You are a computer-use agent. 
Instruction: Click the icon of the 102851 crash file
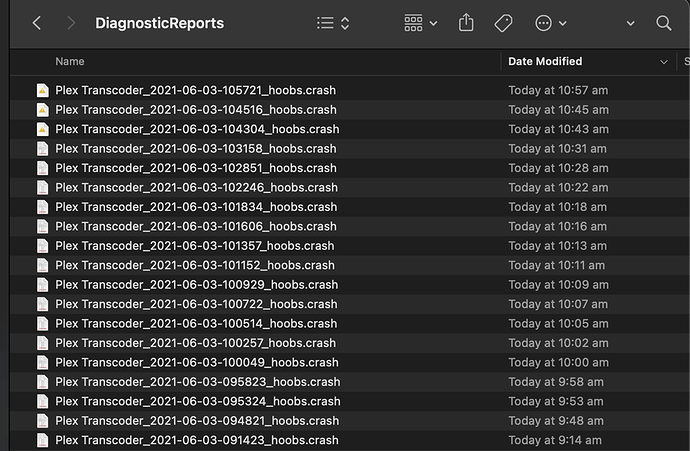coord(42,168)
